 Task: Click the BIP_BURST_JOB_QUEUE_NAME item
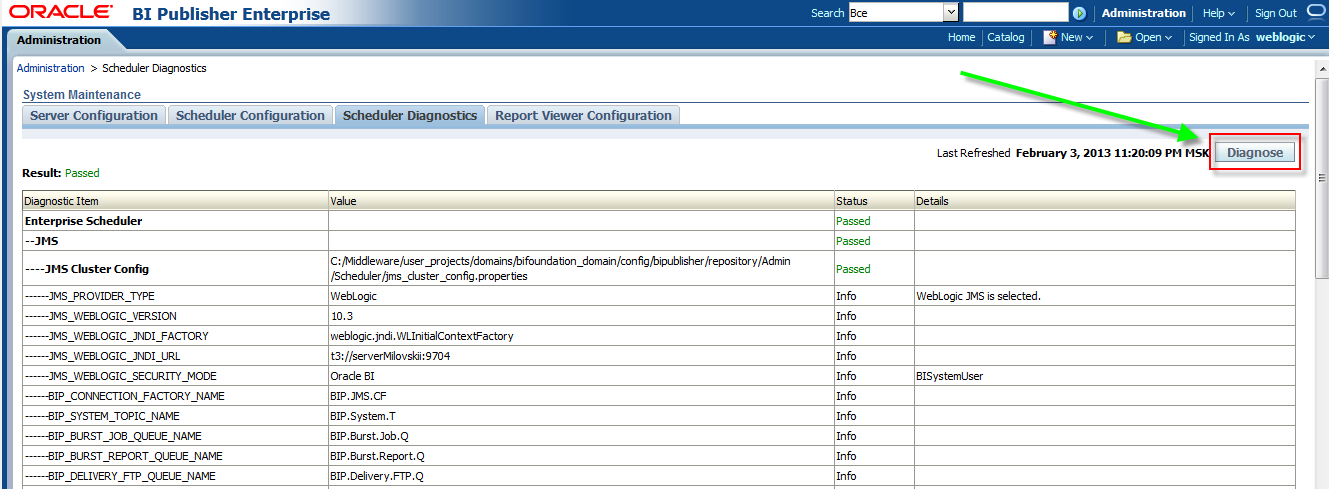pos(113,436)
